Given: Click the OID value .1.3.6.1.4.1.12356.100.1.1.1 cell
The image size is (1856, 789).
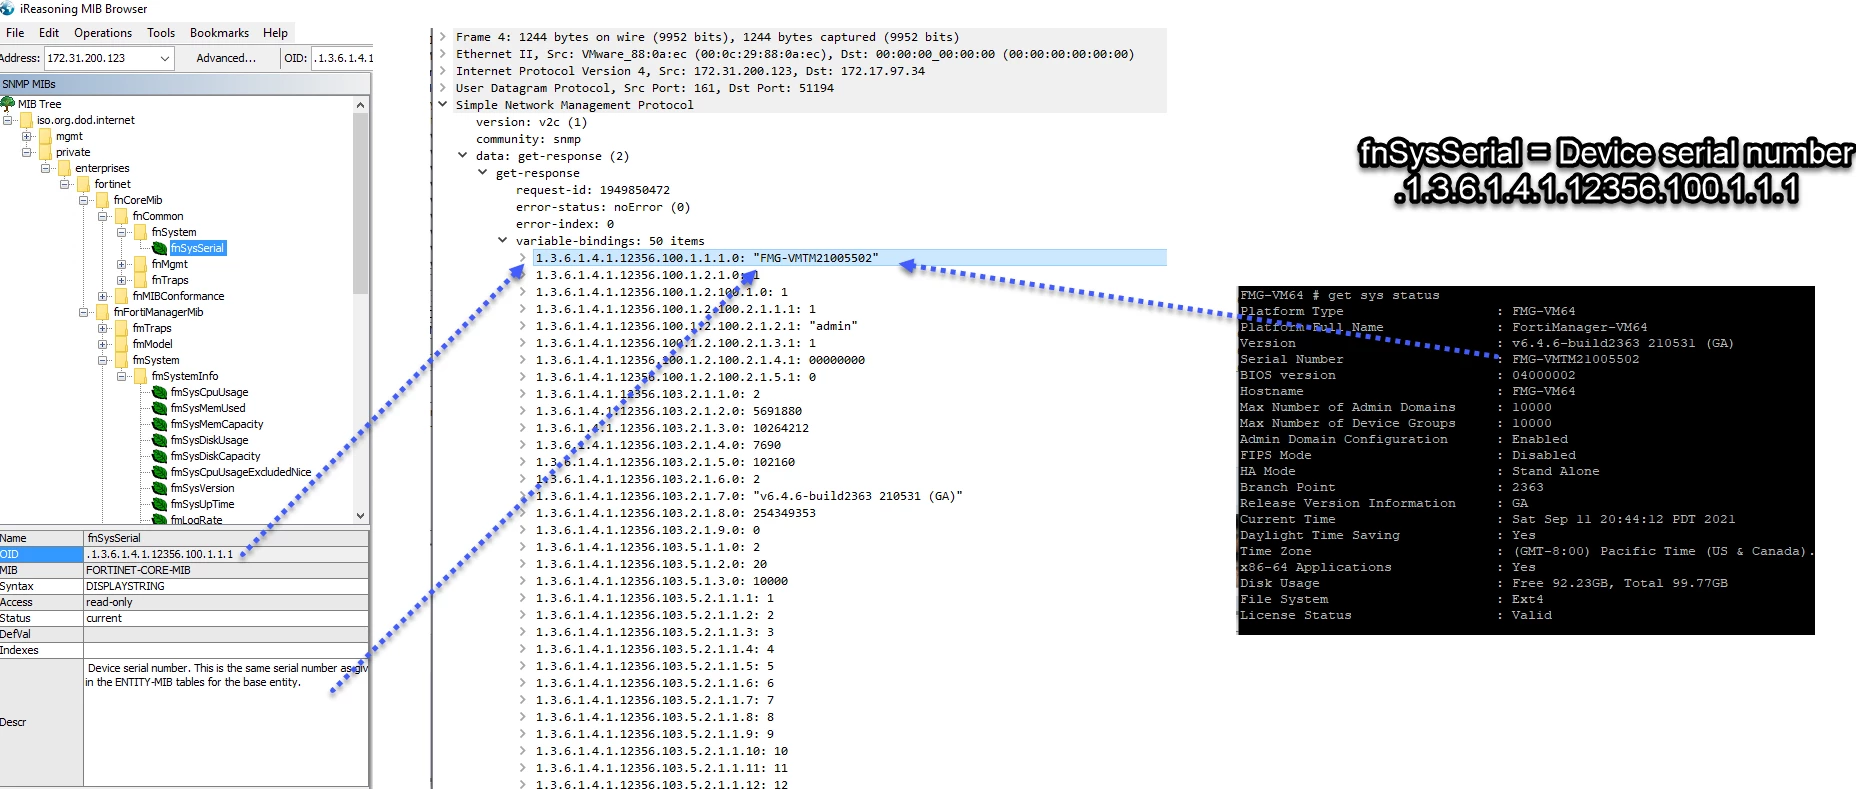Looking at the screenshot, I should coord(226,554).
